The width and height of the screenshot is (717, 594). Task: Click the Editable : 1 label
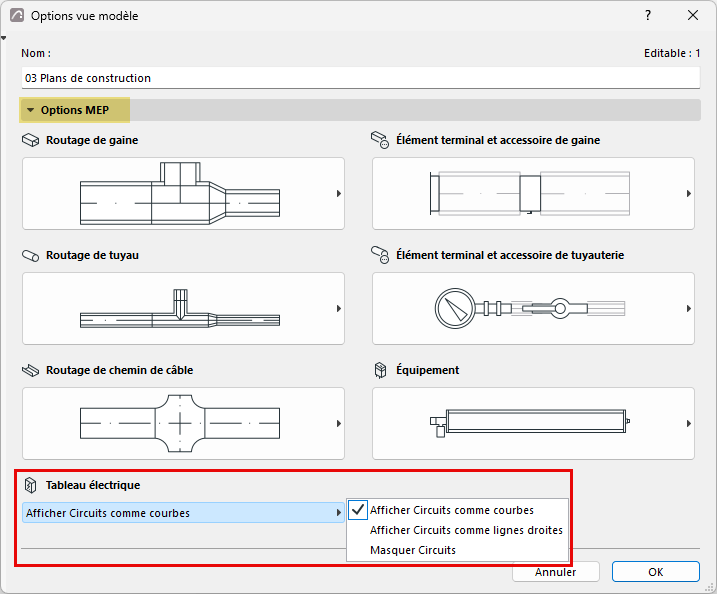point(672,54)
